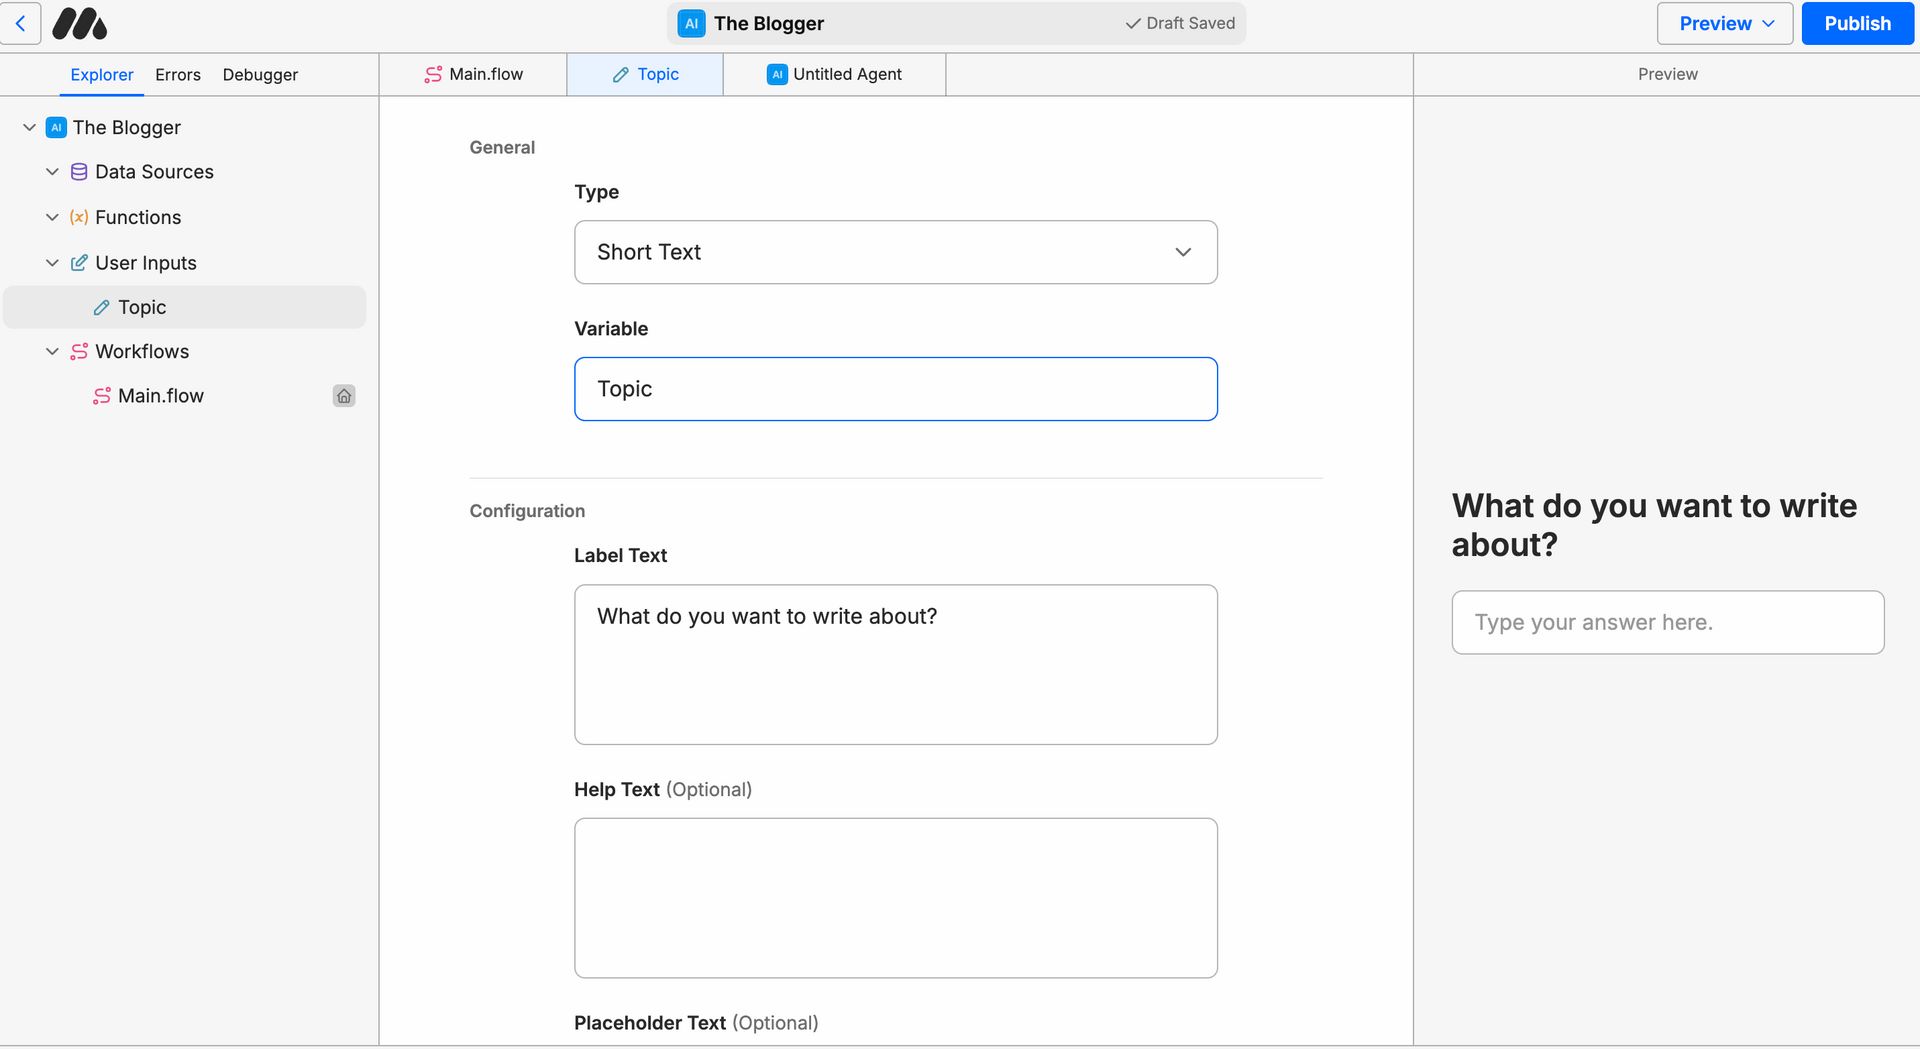Select Functions in the explorer
1920x1049 pixels.
tap(138, 217)
